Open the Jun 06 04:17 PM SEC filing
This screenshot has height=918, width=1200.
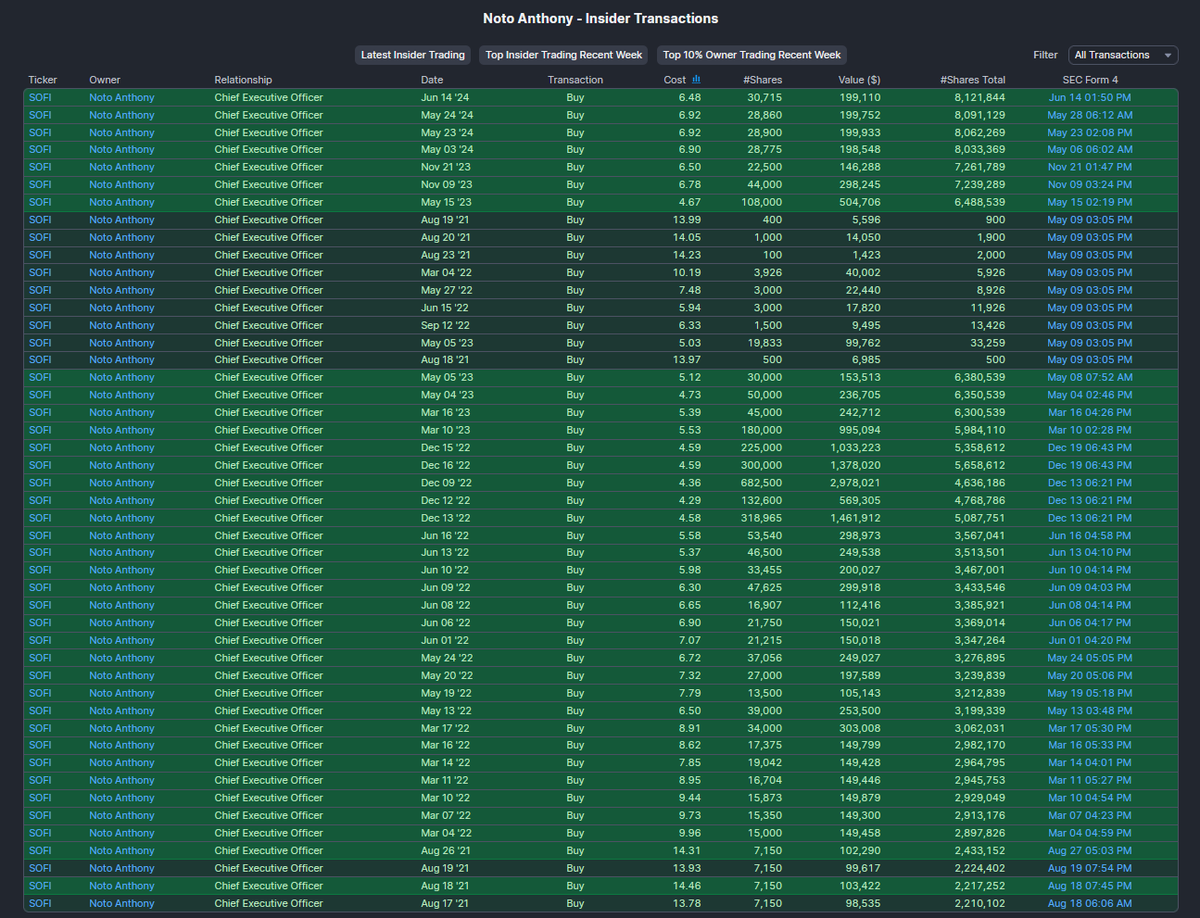(x=1090, y=623)
